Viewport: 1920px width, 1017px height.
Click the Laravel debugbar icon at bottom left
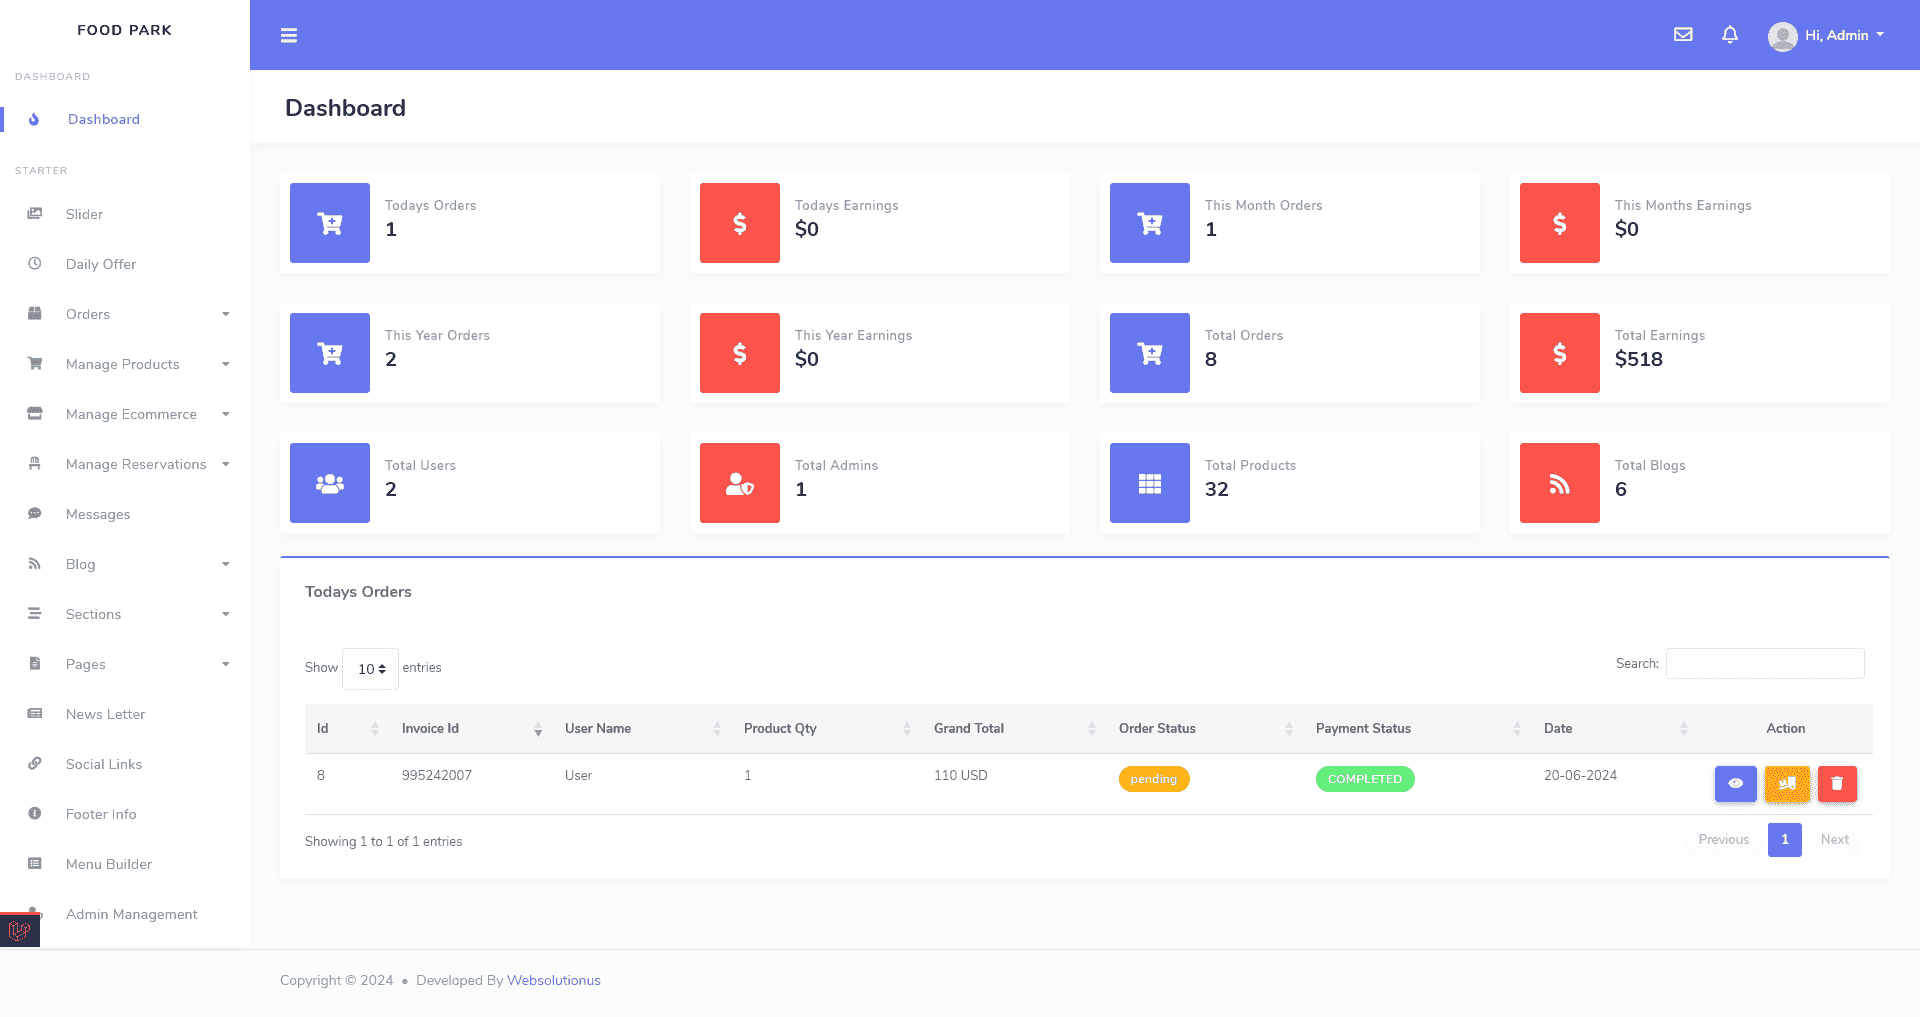pos(19,931)
